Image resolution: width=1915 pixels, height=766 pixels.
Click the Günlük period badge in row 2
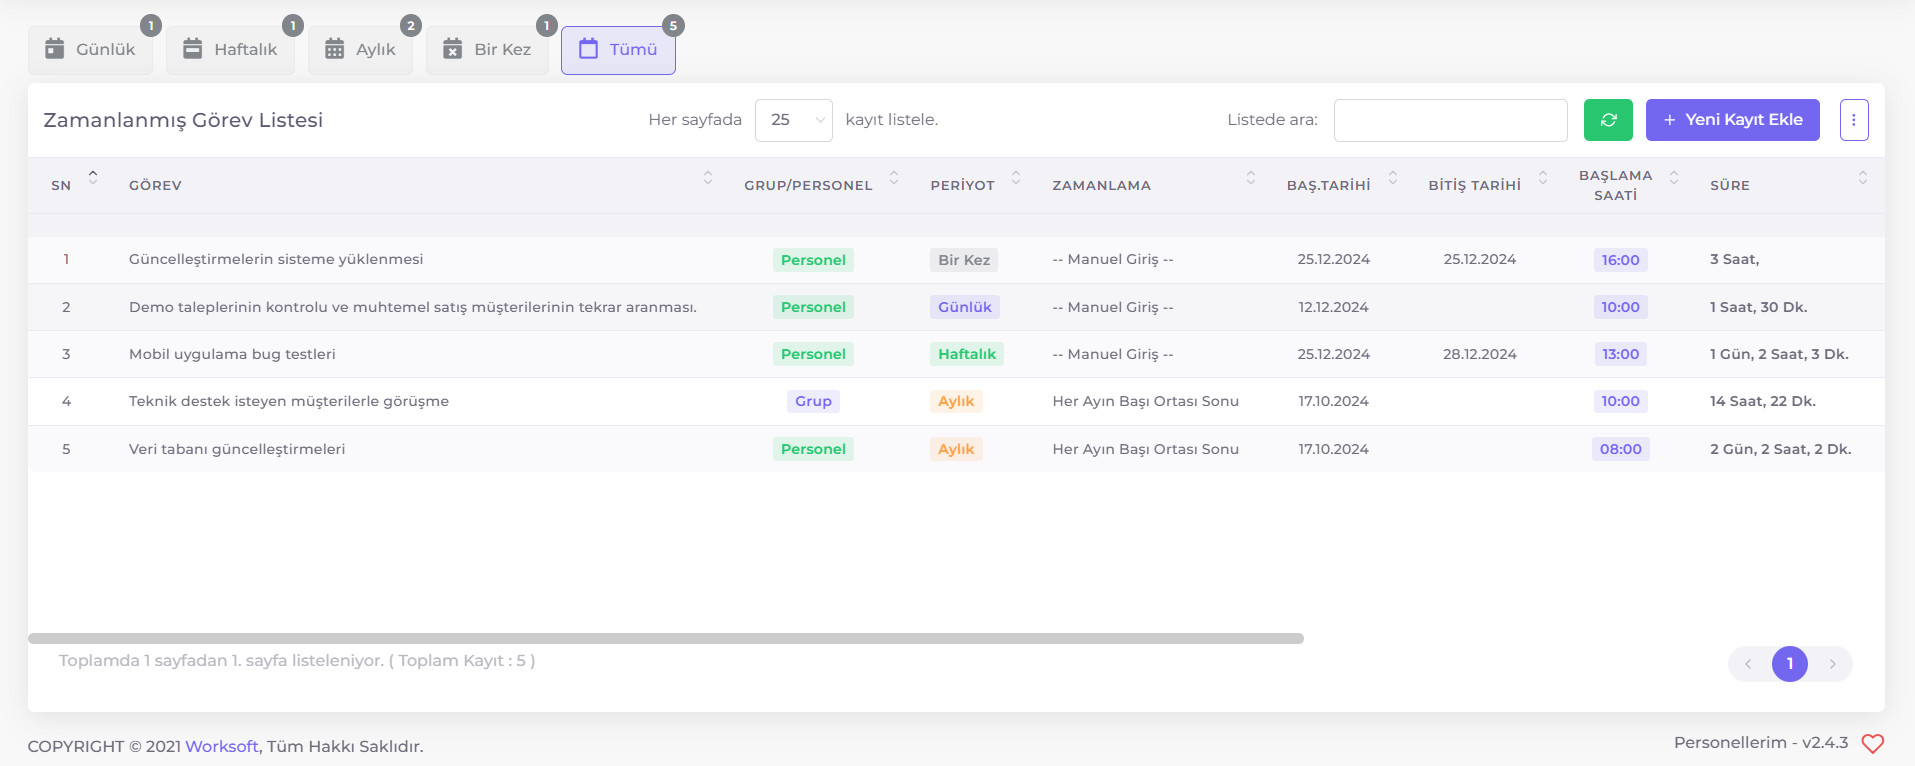(x=965, y=307)
